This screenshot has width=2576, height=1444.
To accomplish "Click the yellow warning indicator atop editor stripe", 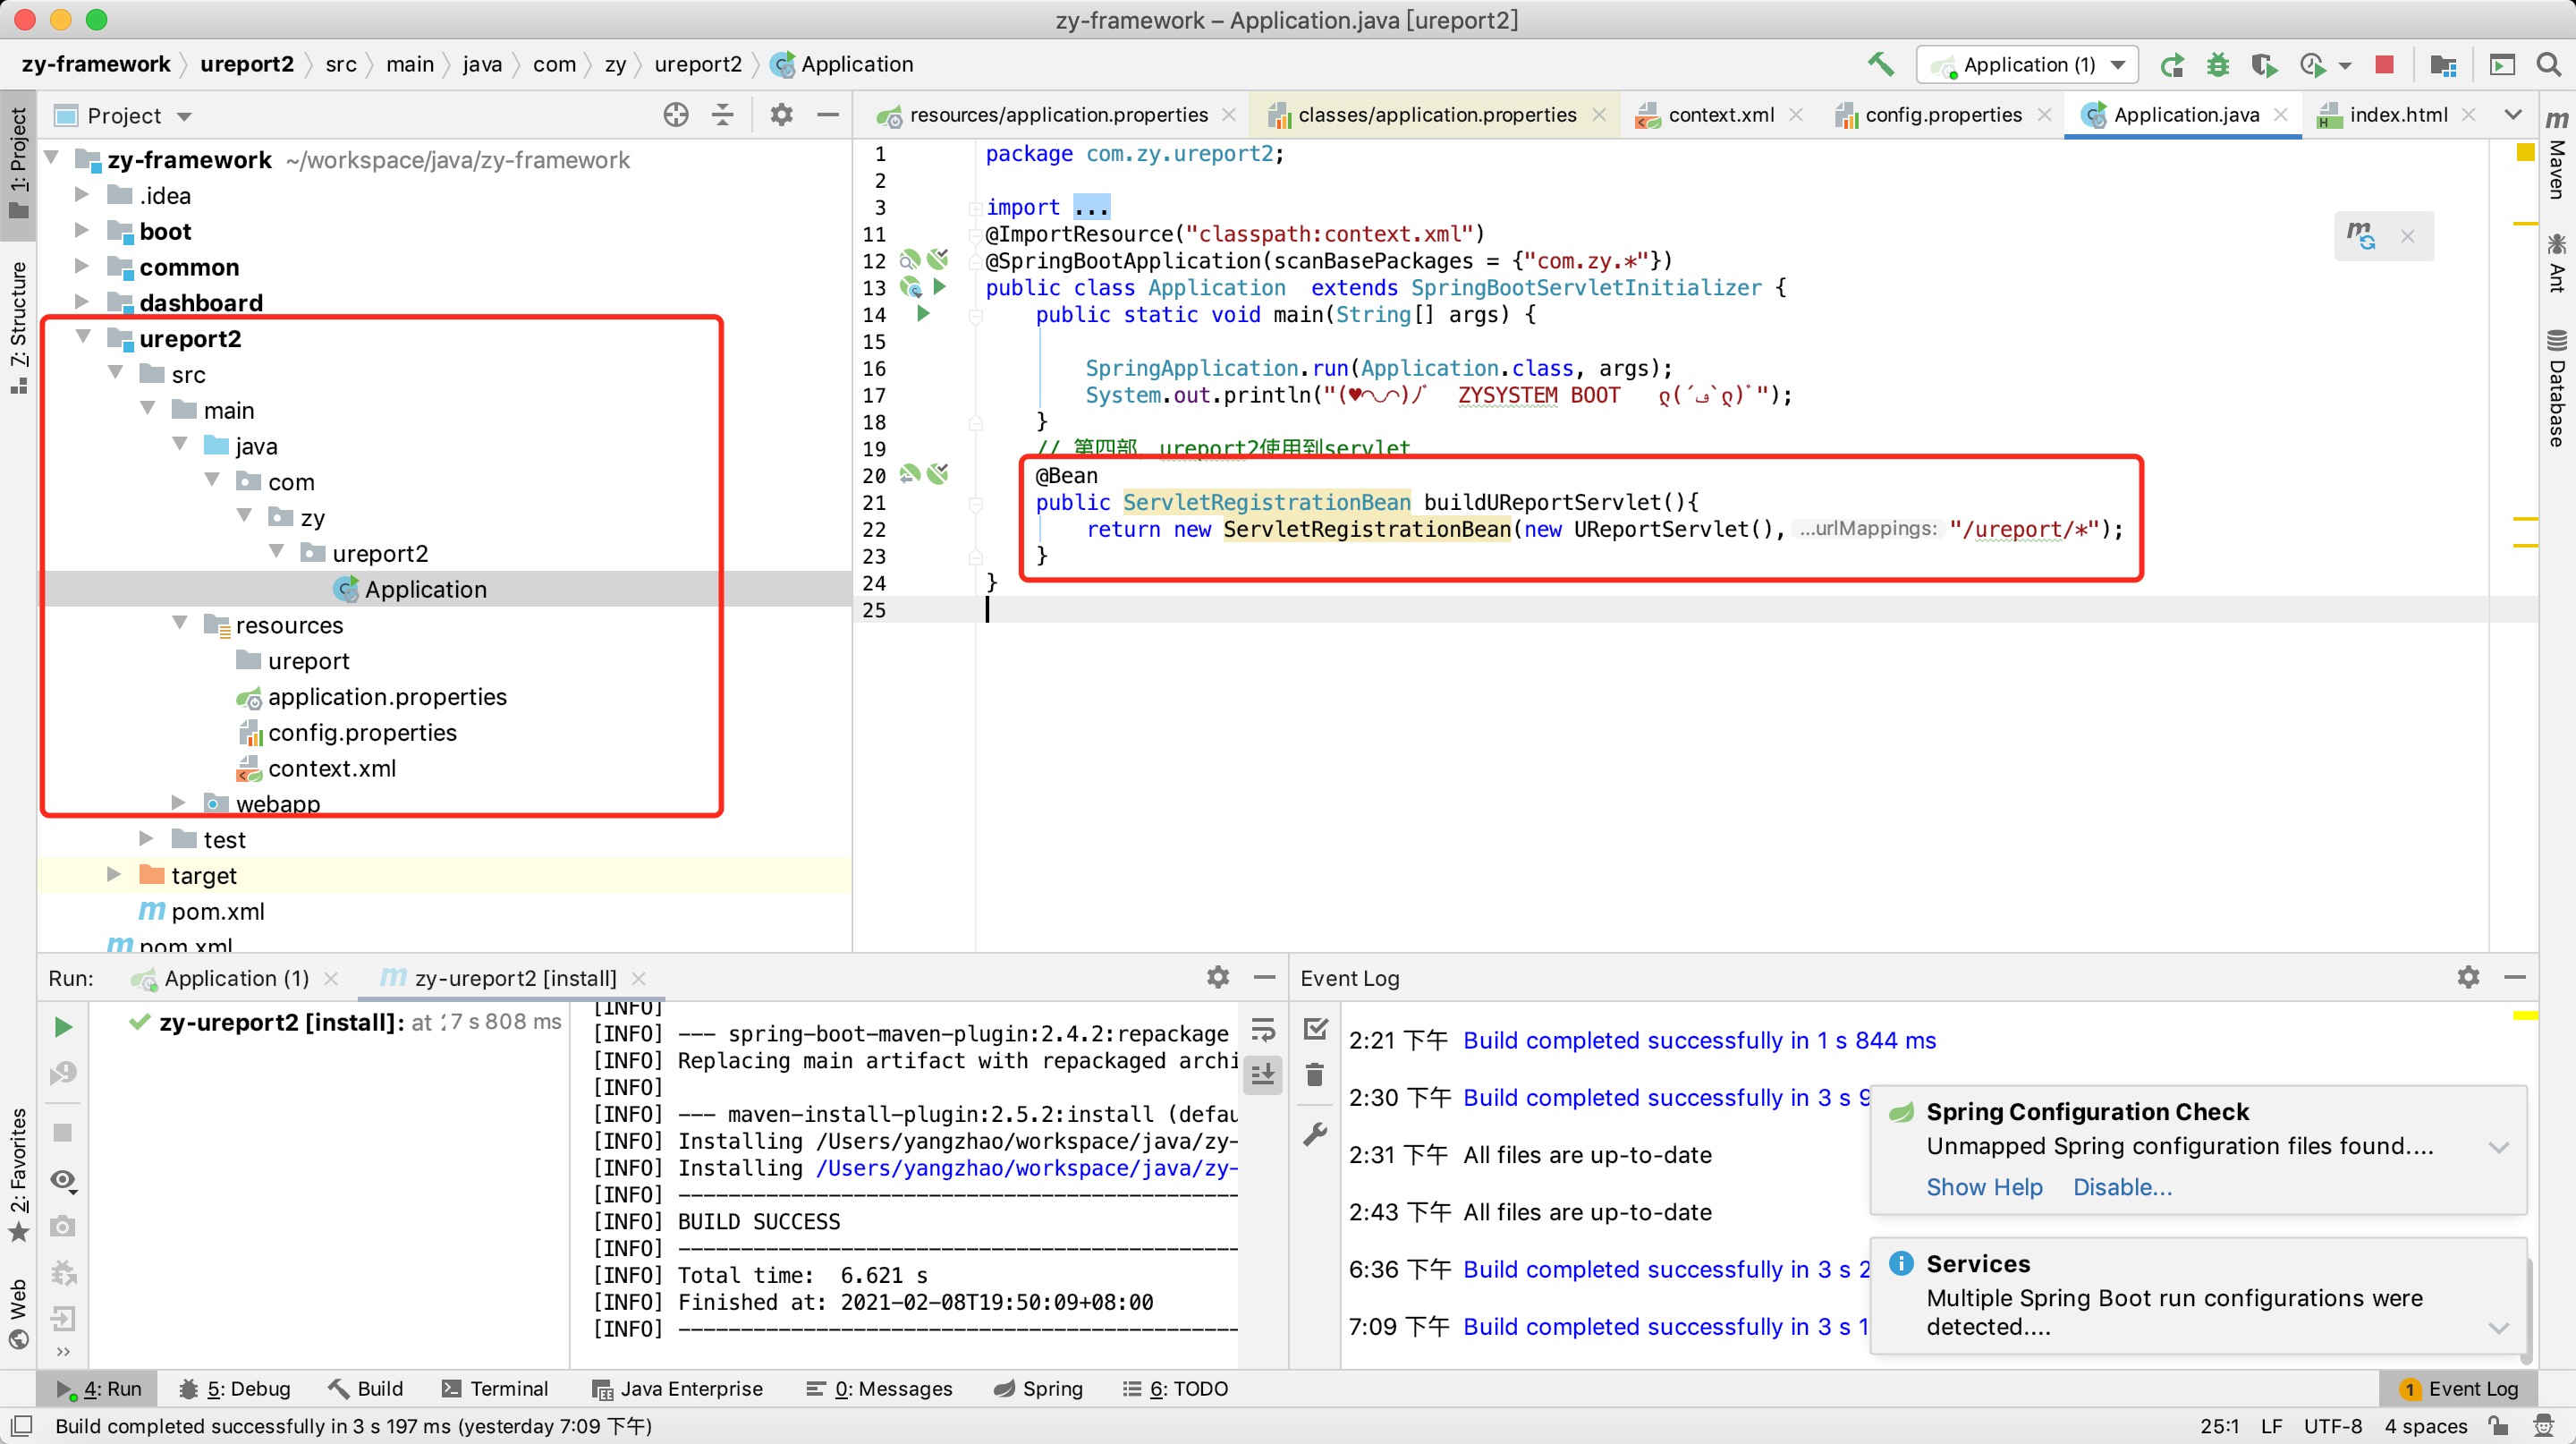I will 2525,152.
